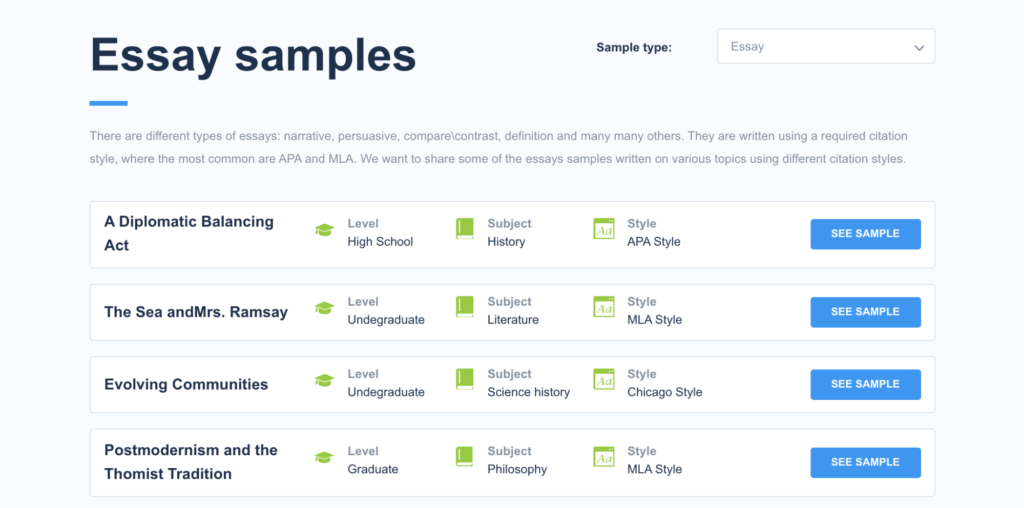Image resolution: width=1024 pixels, height=508 pixels.
Task: Click the Aa icon beside Chicago Style
Action: click(604, 380)
